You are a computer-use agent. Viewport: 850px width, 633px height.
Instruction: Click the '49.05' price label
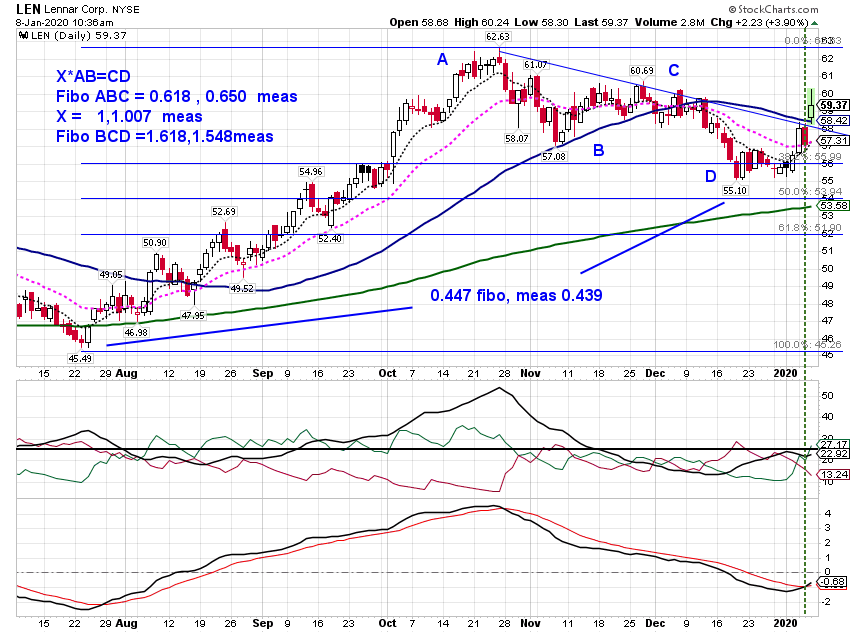coord(111,275)
